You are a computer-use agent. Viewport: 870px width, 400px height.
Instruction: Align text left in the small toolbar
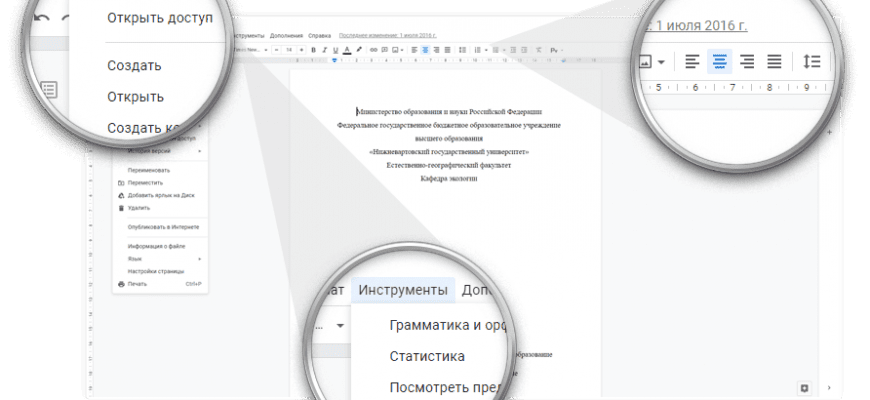click(414, 50)
